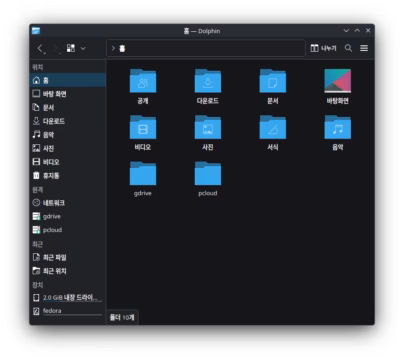Screen dimensions: 404x360
Task: Click the 폴더 10개 status text
Action: click(122, 318)
